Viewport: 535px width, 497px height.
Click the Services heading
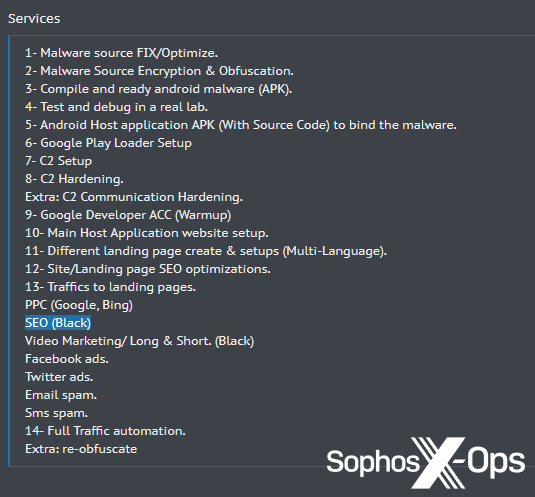(x=34, y=19)
